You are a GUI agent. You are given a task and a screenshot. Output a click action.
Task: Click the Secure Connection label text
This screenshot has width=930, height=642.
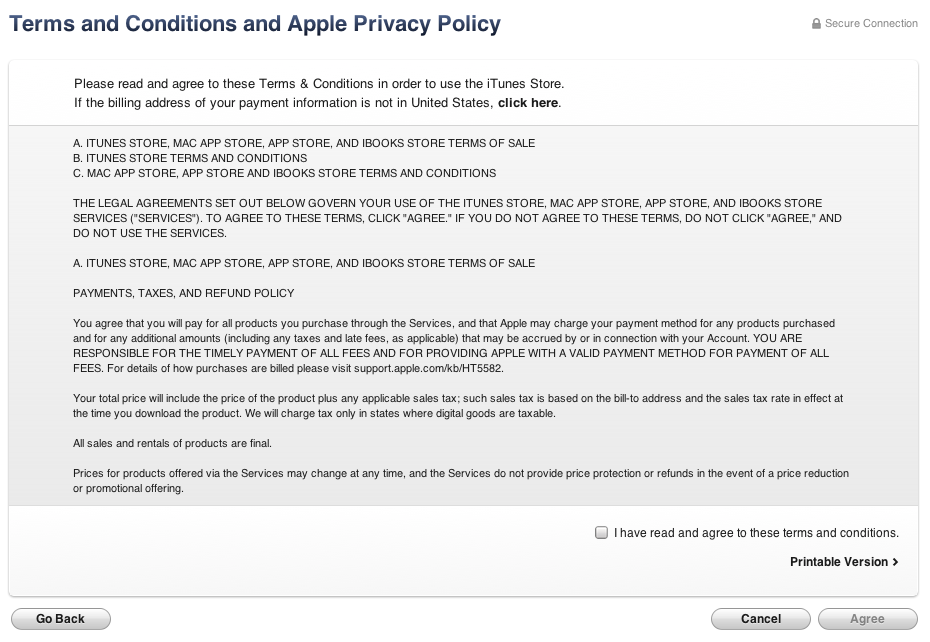pyautogui.click(x=871, y=24)
